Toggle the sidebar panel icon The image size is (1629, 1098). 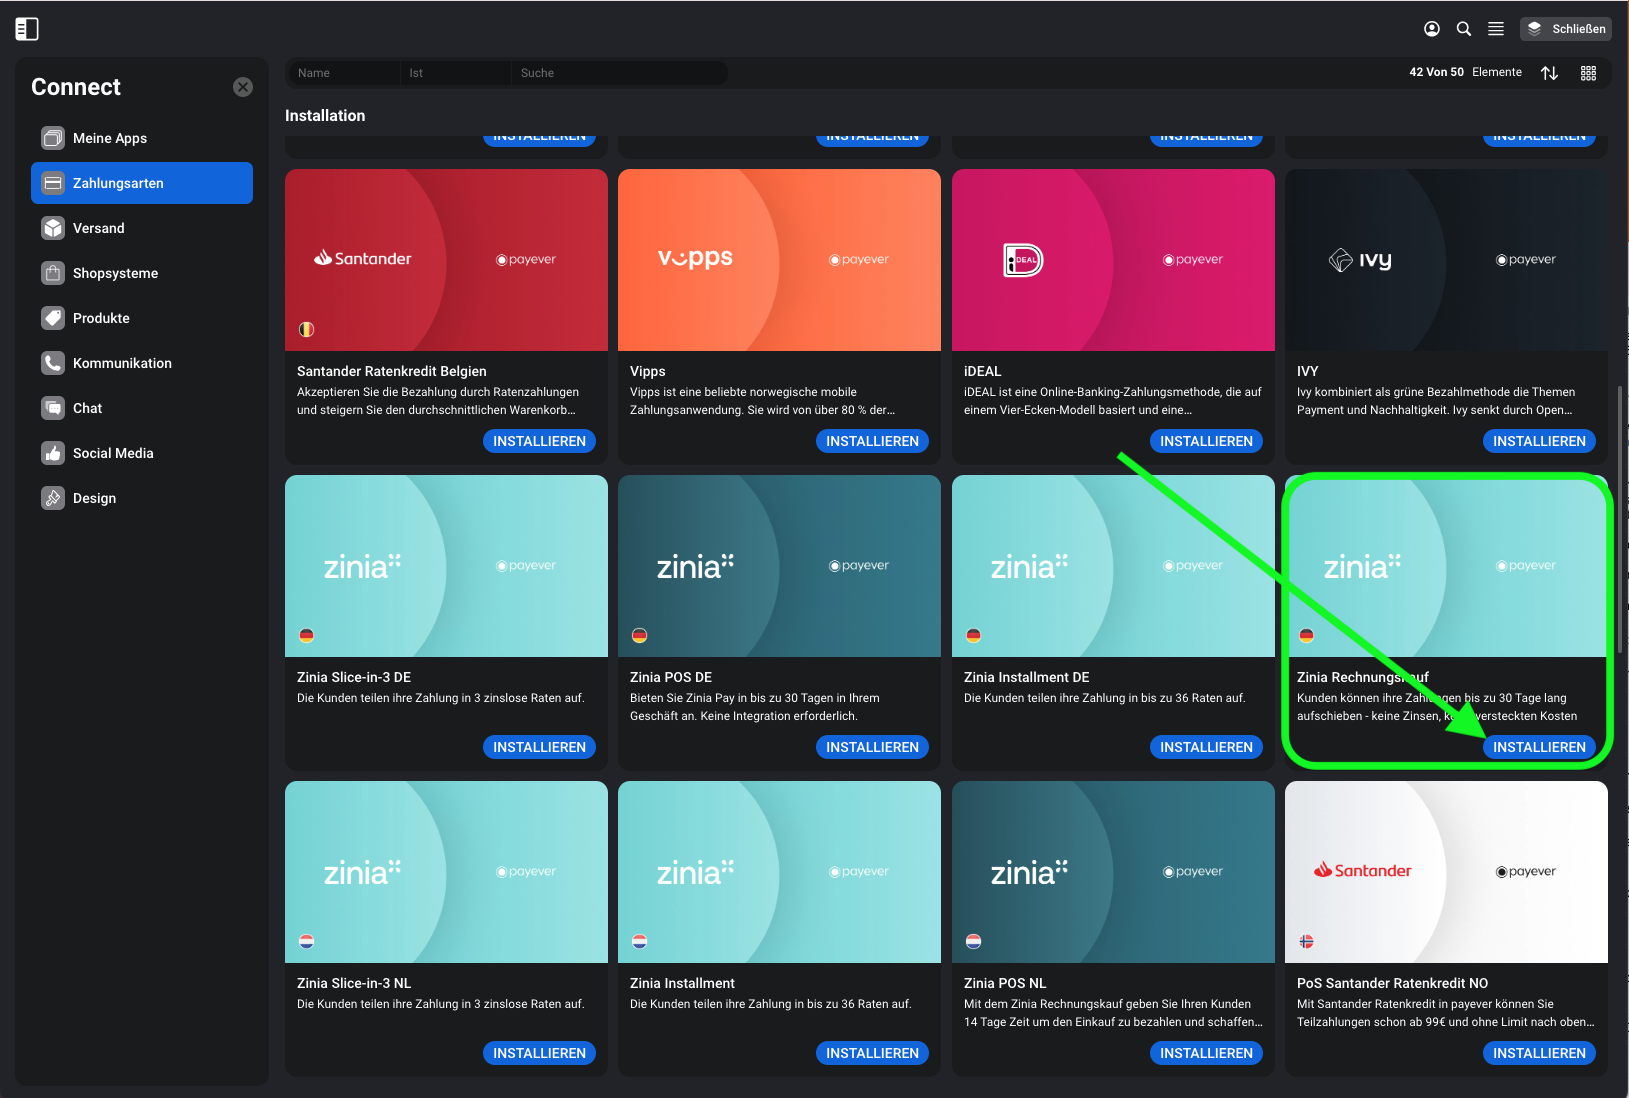27,29
